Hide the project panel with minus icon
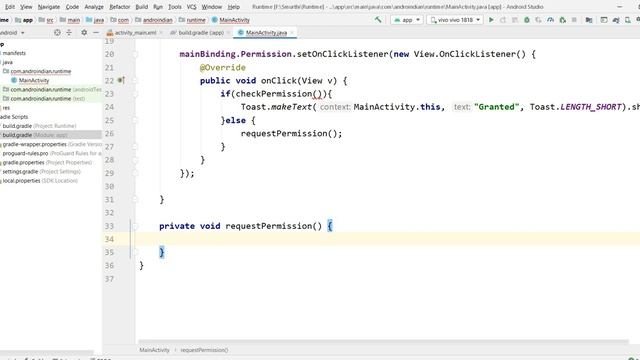This screenshot has height=360, width=640. (96, 32)
